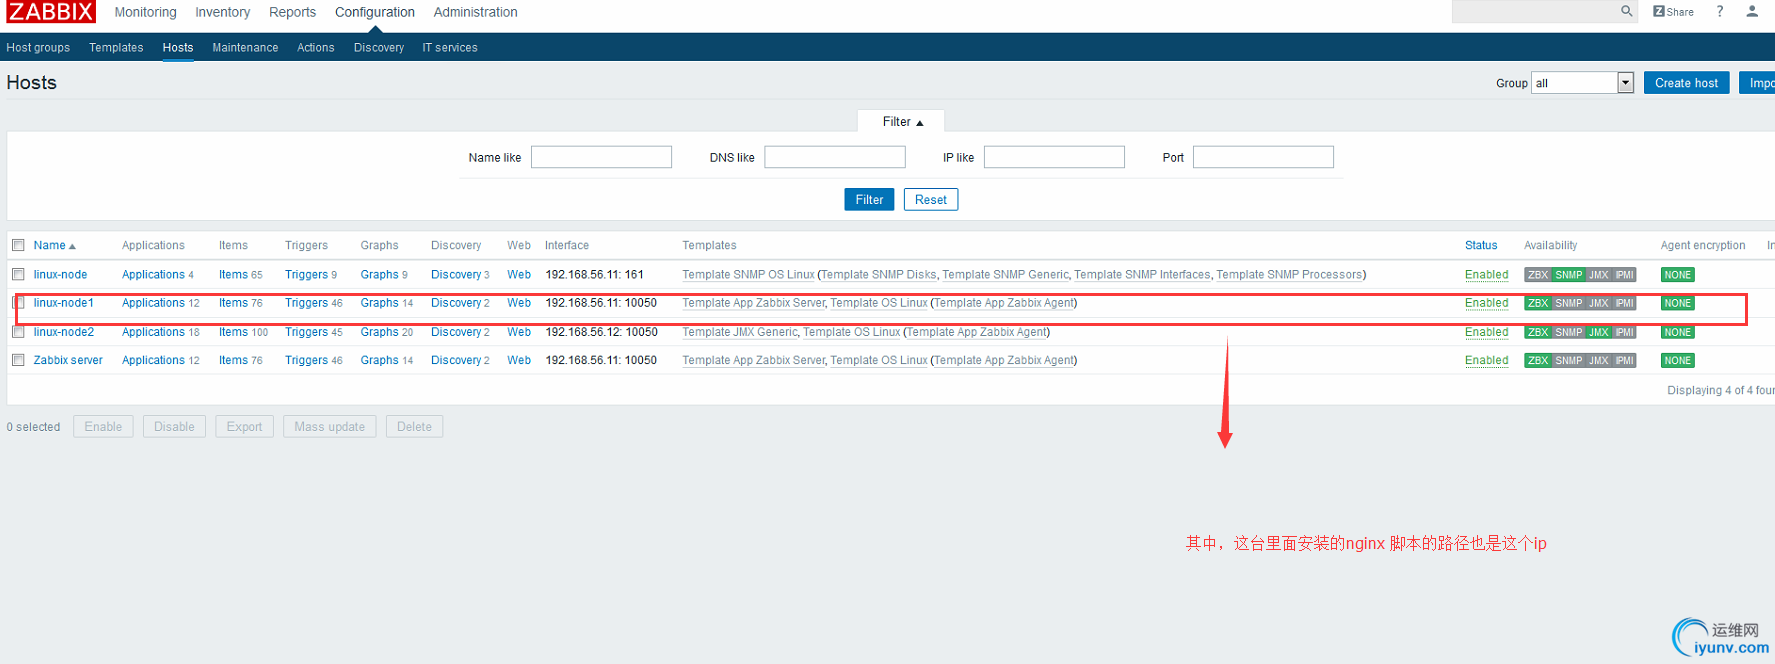This screenshot has width=1775, height=664.
Task: Open the user profile icon
Action: (1752, 12)
